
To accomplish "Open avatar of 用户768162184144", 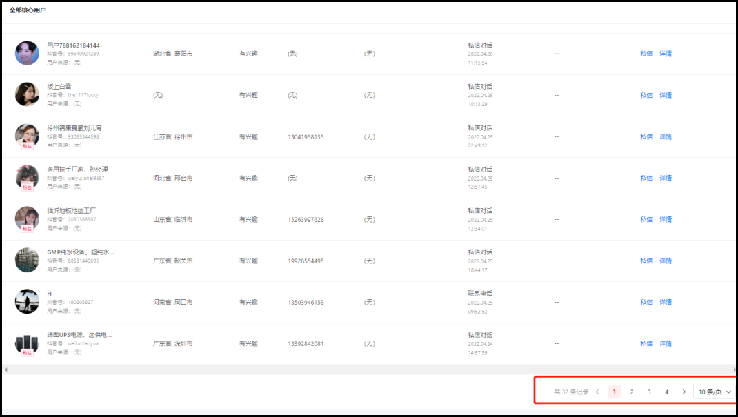I will tap(27, 53).
